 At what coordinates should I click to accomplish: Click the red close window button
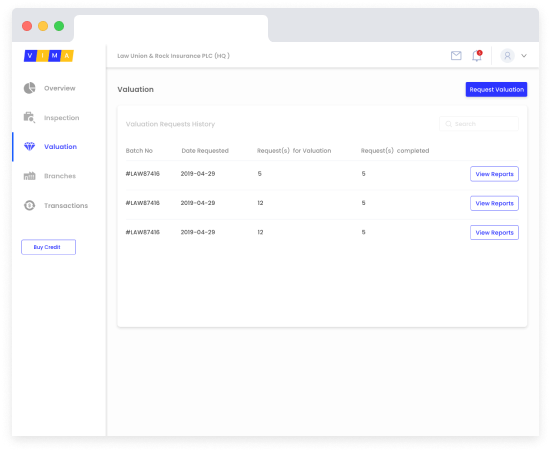pyautogui.click(x=27, y=26)
